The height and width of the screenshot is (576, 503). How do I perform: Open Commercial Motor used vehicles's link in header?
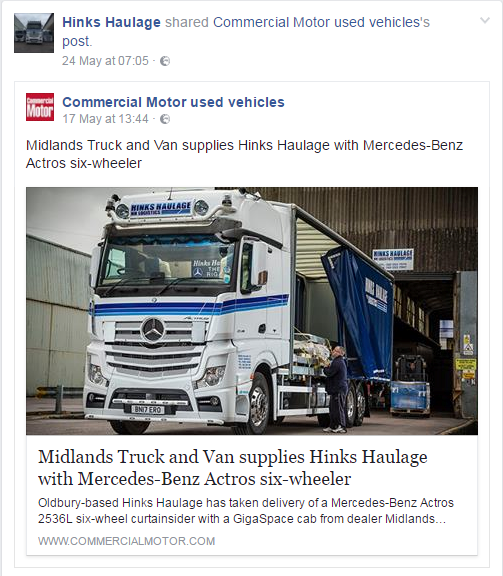pyautogui.click(x=321, y=22)
